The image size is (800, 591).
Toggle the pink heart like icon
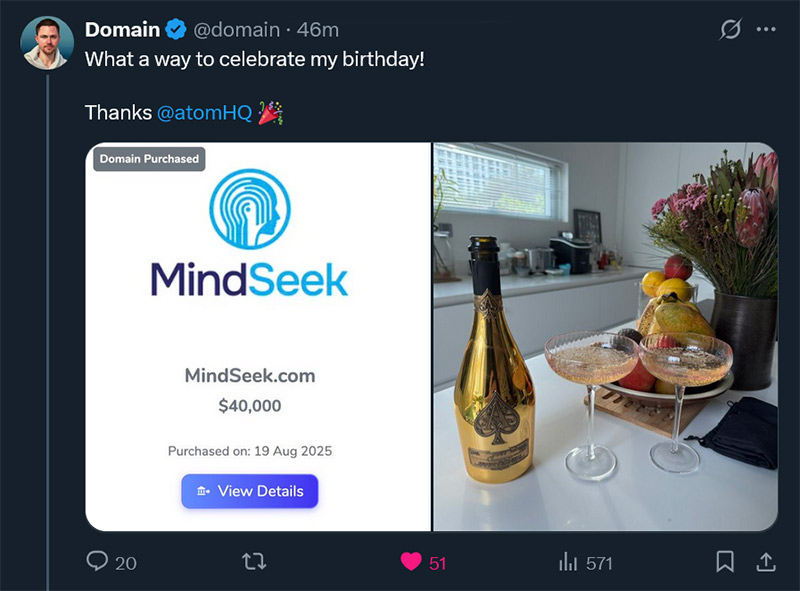tap(411, 562)
